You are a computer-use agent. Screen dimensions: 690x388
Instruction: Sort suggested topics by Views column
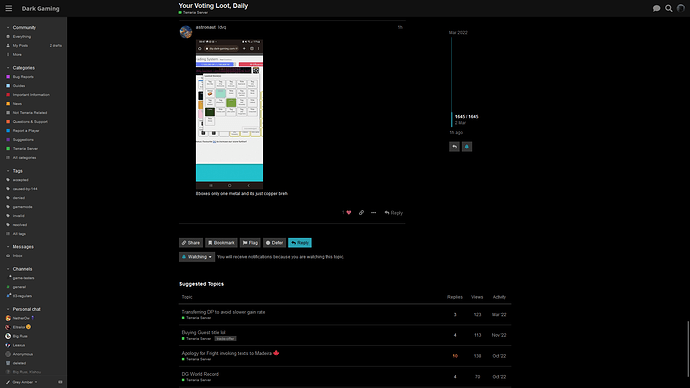[477, 297]
